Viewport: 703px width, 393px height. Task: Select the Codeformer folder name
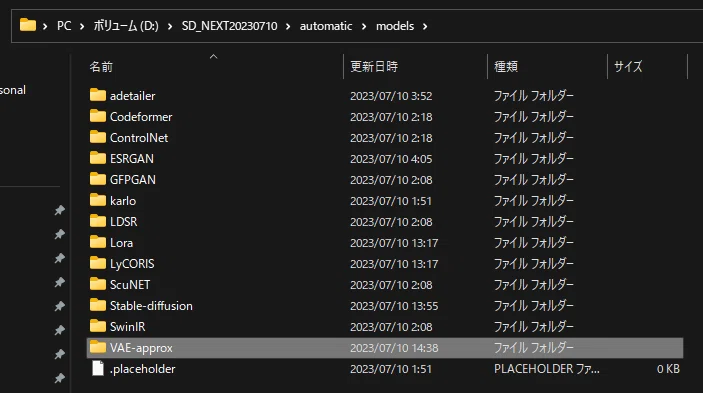coord(141,117)
